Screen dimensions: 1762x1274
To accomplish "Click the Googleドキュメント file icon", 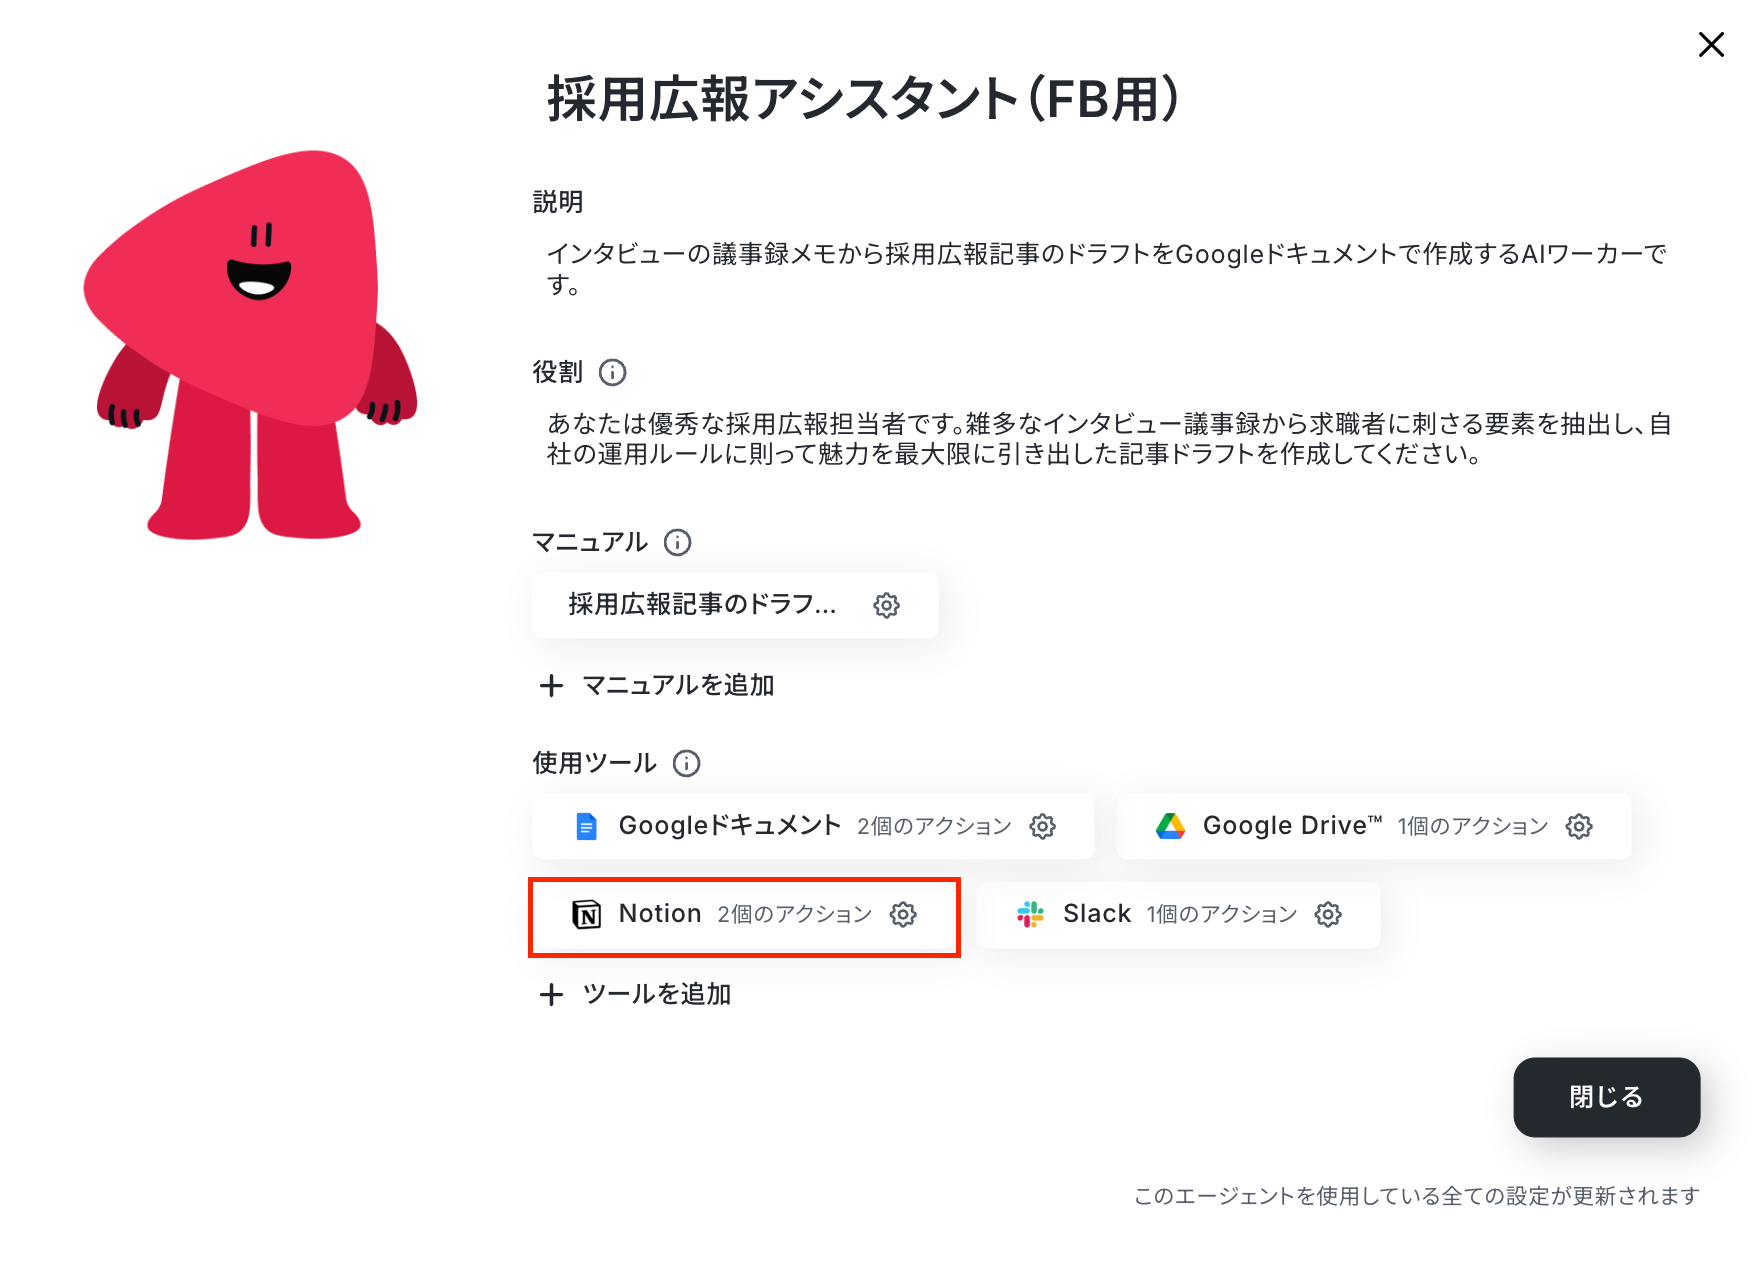I will click(x=586, y=826).
